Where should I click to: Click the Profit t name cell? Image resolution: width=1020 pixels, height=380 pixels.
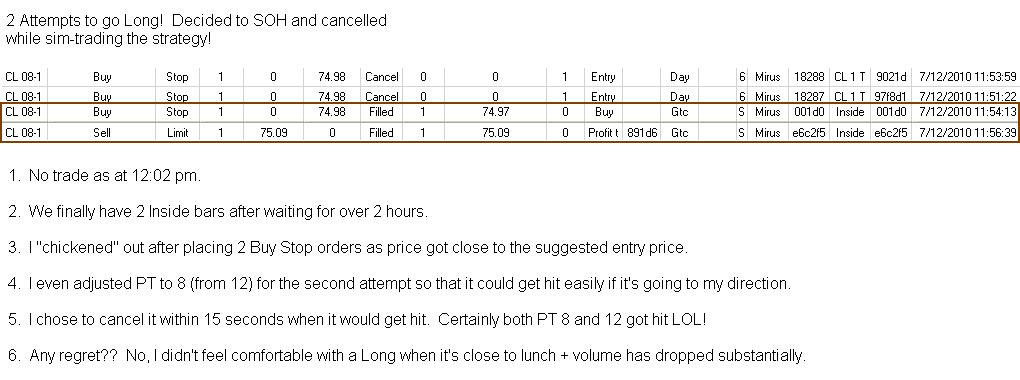pos(603,133)
